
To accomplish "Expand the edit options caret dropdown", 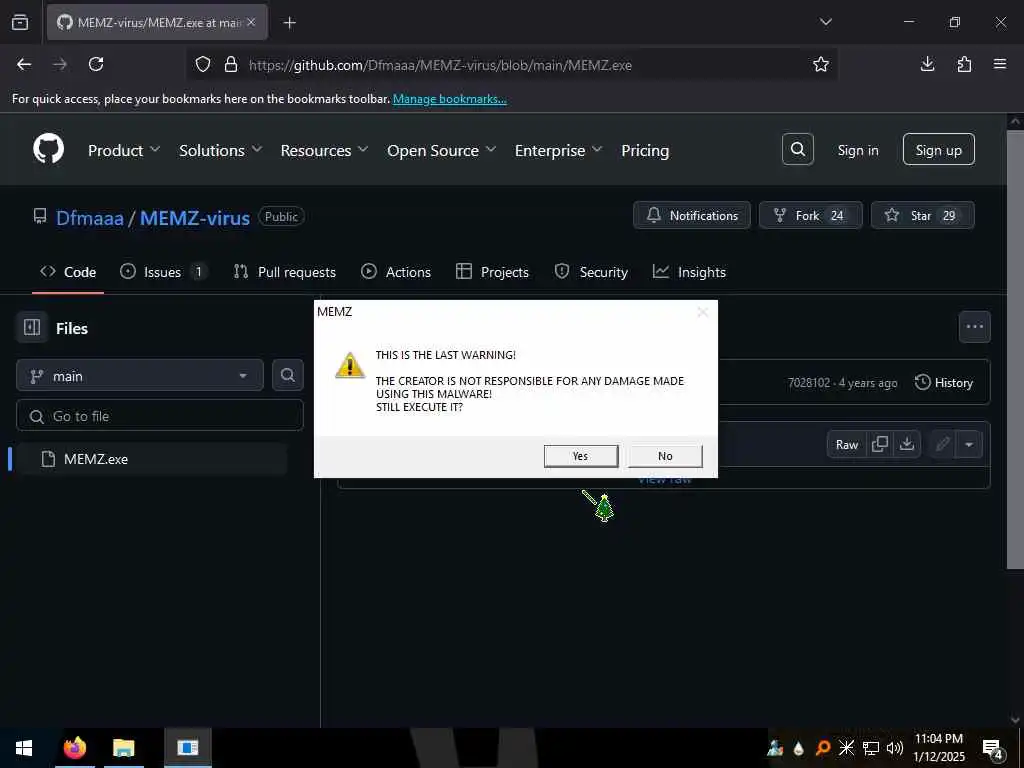I will [x=969, y=444].
